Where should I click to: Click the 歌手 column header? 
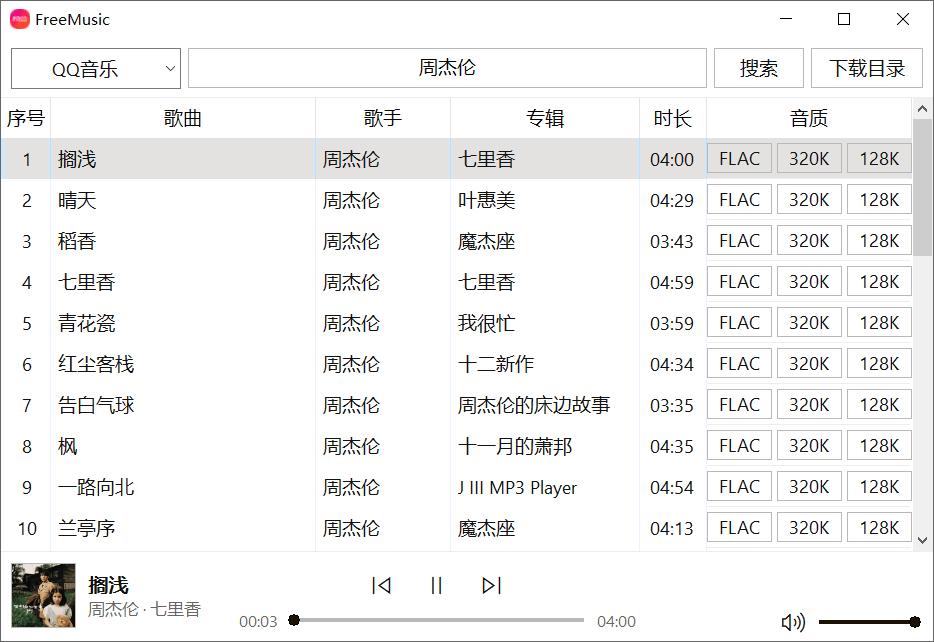383,118
